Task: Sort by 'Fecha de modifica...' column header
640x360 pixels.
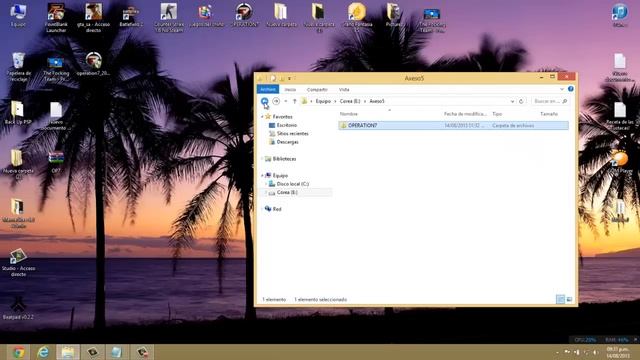Action: [x=465, y=114]
